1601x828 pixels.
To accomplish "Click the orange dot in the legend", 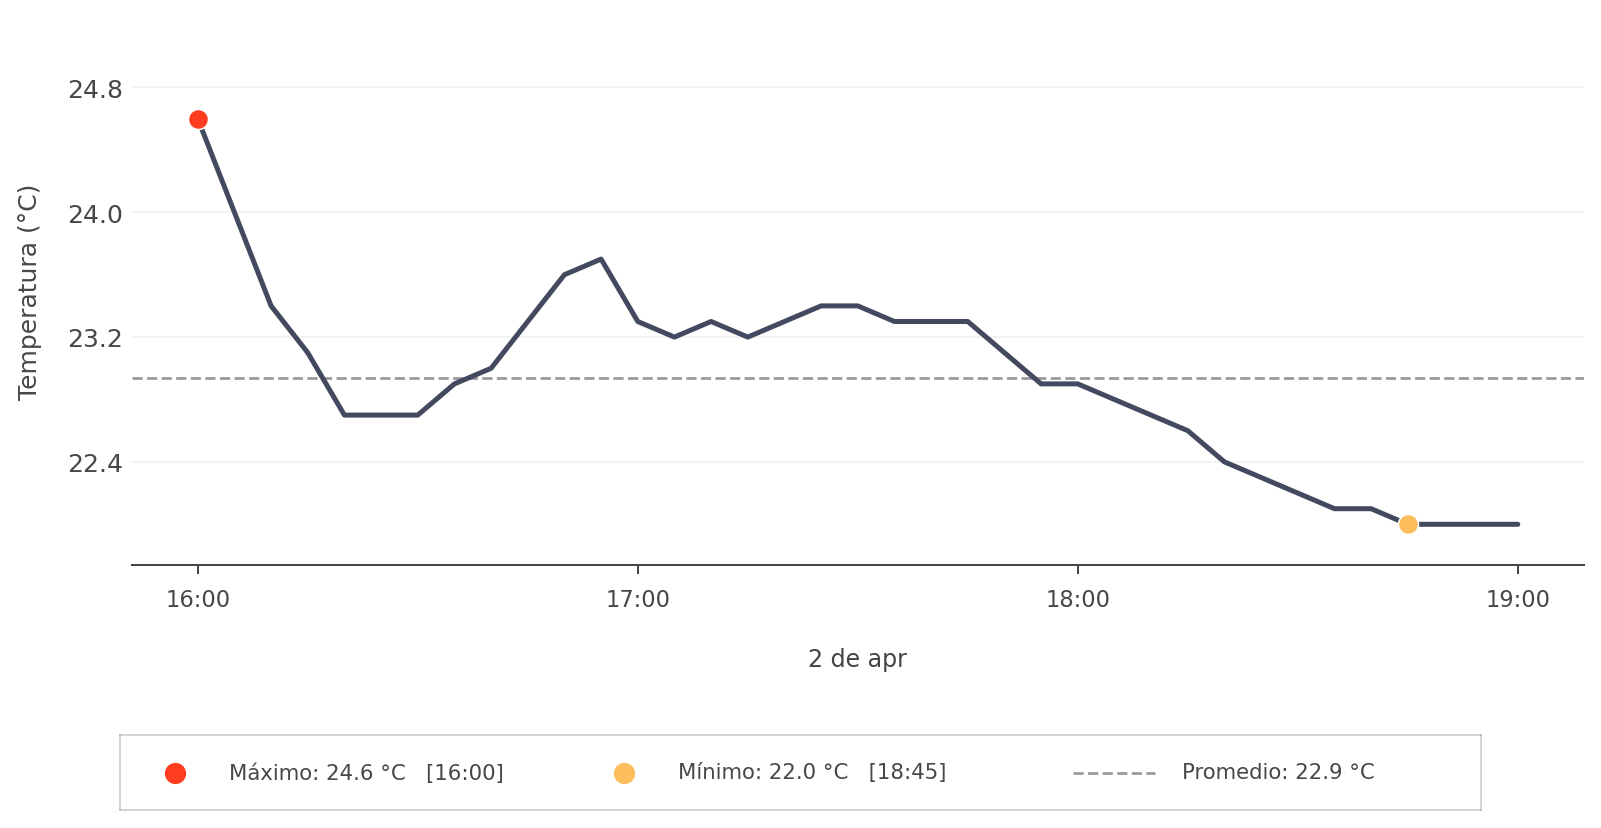I will (x=624, y=773).
